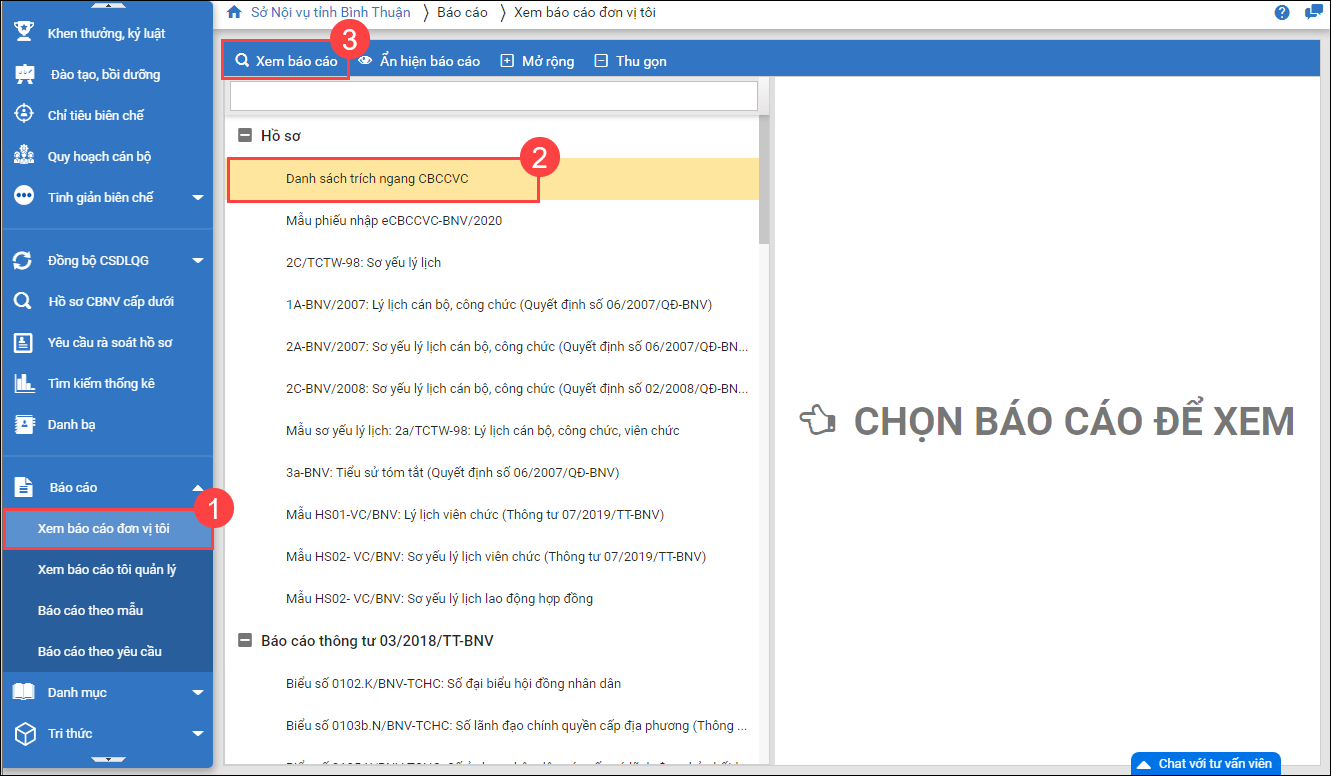Select Xem báo cáo tôi quản lý

coord(107,569)
